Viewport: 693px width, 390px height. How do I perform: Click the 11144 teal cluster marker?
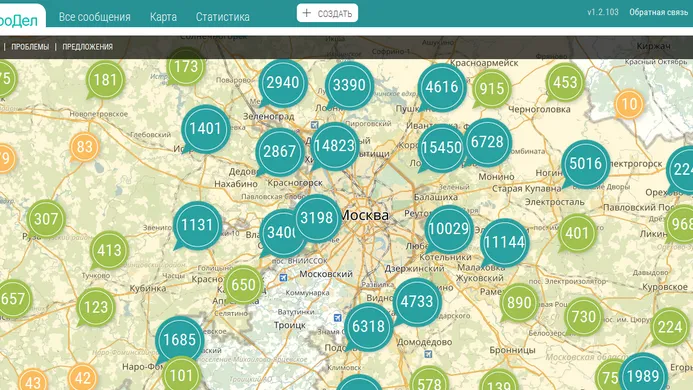pos(504,242)
